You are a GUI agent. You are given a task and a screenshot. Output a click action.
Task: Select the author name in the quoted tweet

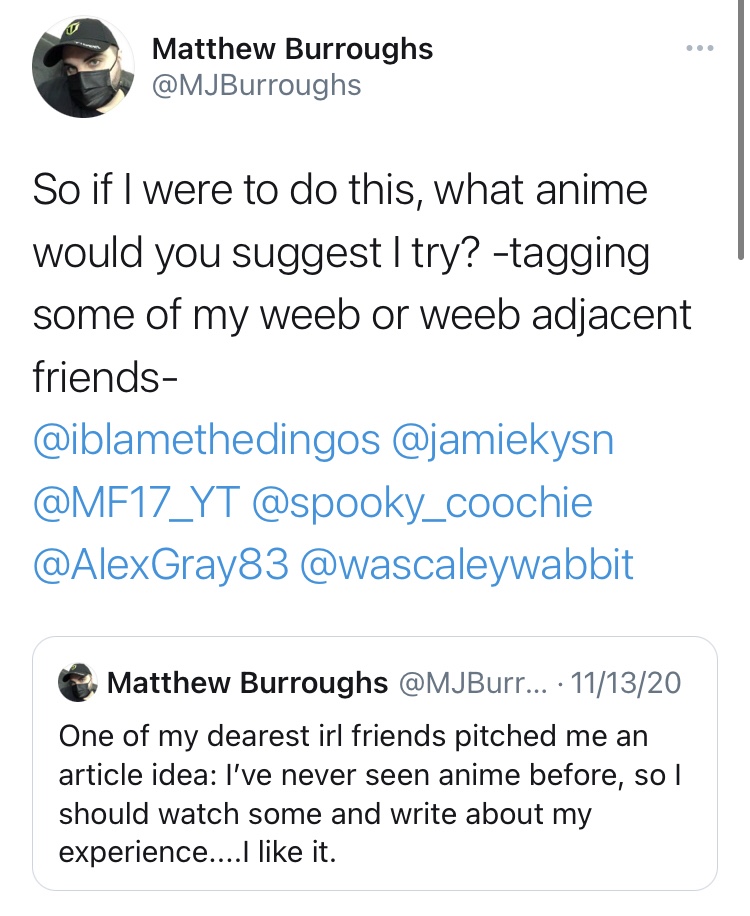[246, 683]
